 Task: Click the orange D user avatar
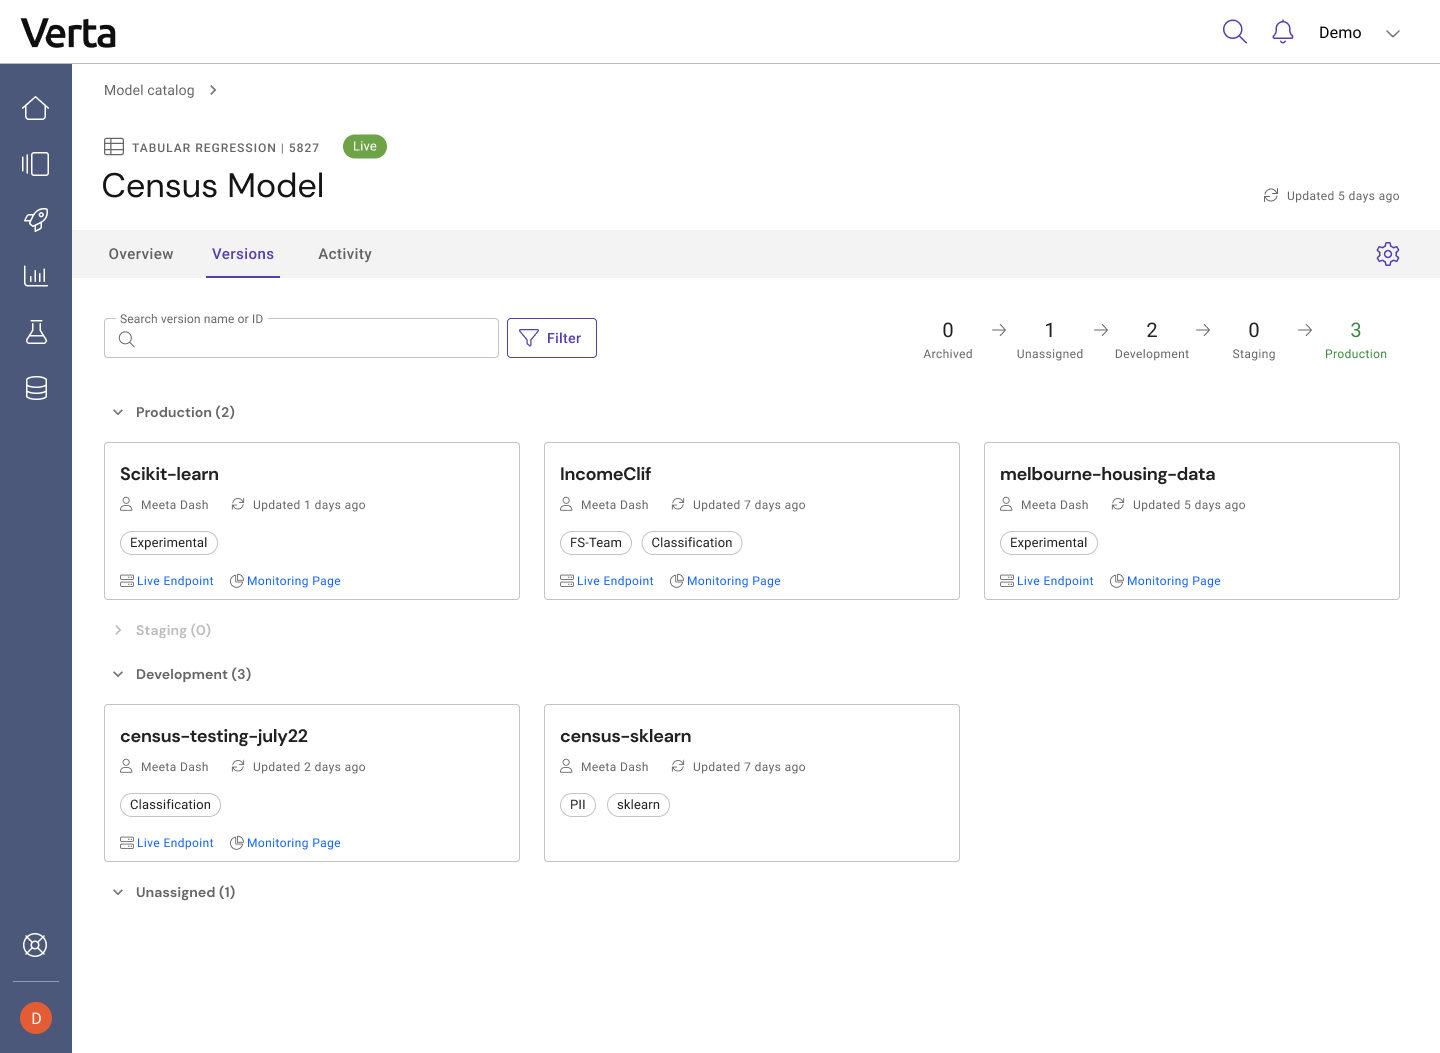click(36, 1018)
